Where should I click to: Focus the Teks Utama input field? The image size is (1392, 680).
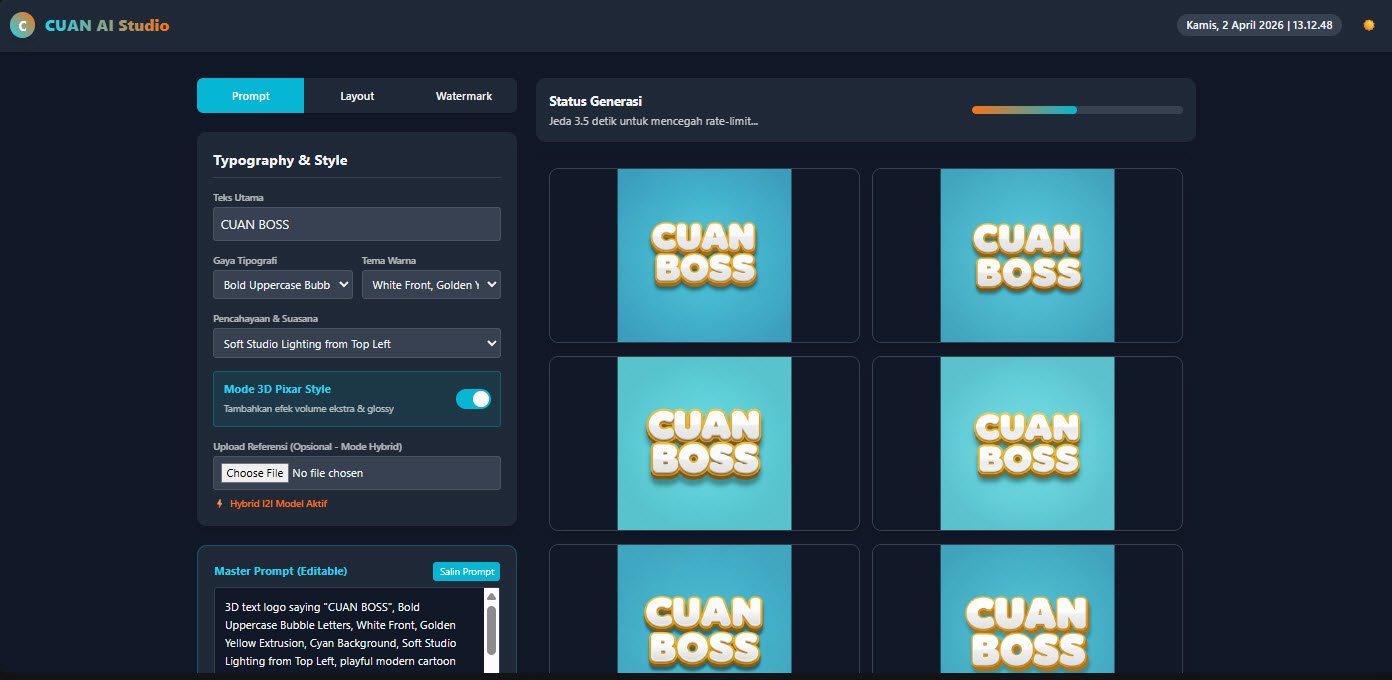357,224
